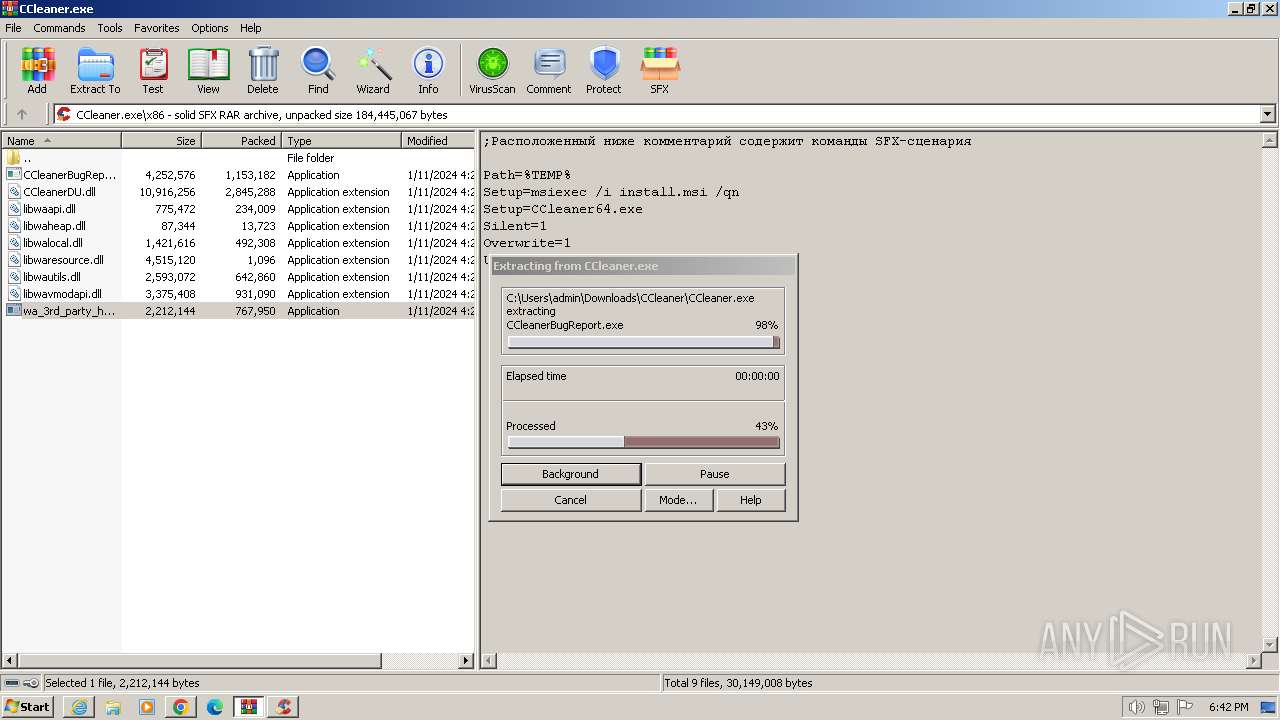Open the Options menu

coord(210,28)
